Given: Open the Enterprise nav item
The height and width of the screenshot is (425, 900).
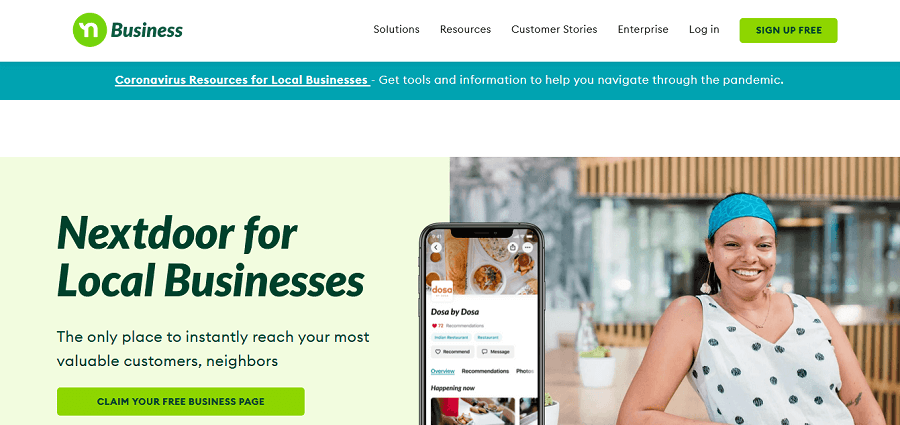Looking at the screenshot, I should tap(643, 29).
